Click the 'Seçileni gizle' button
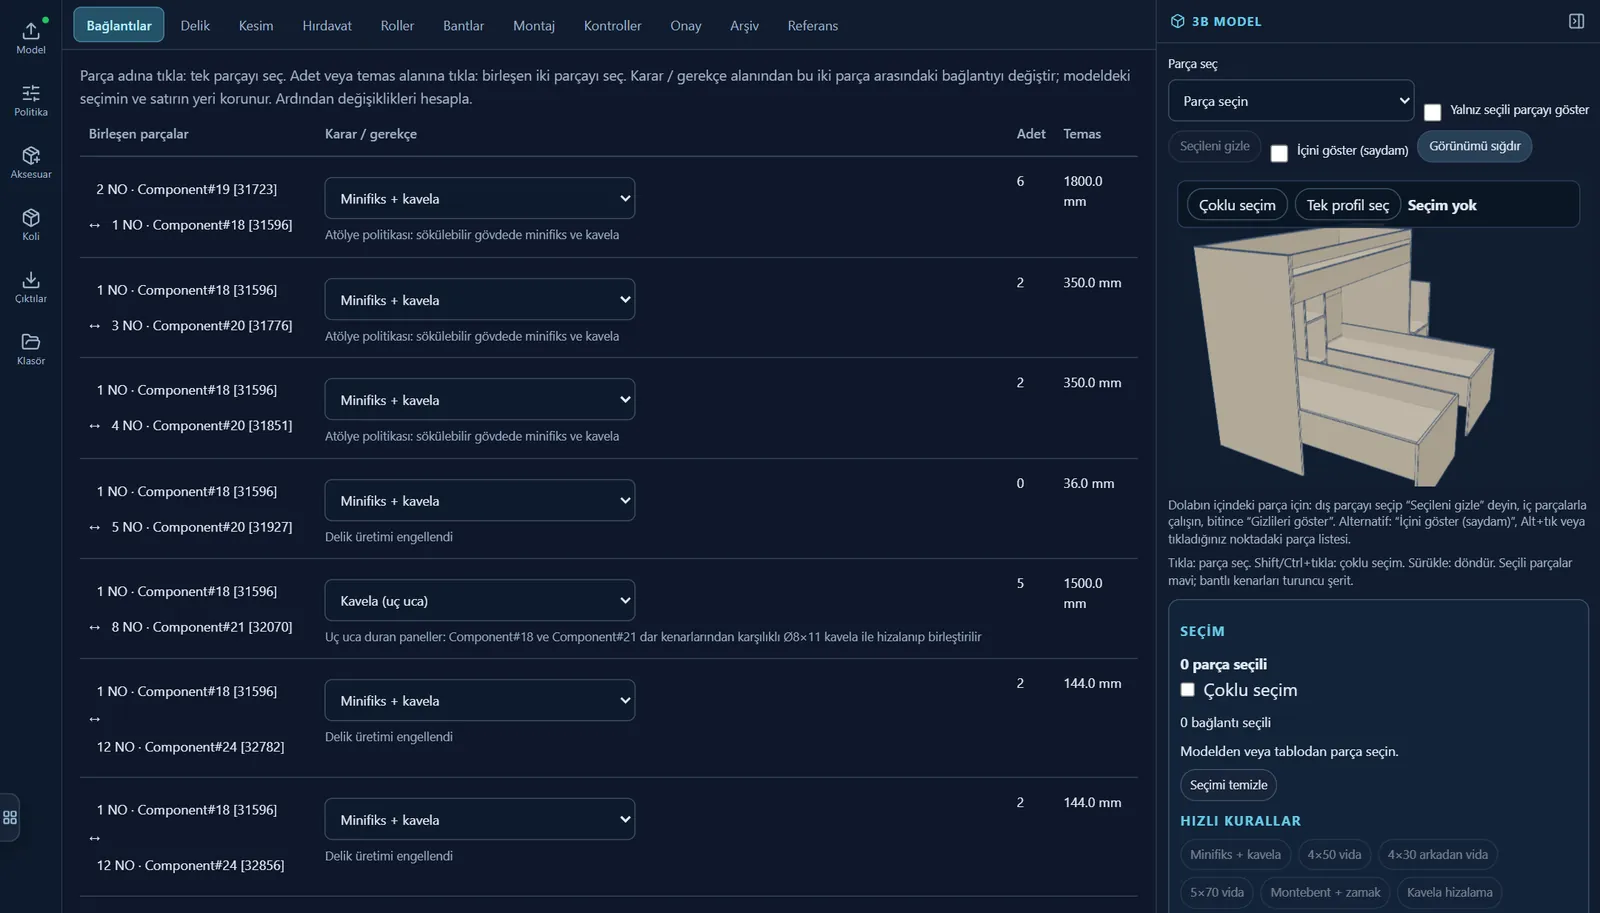 pyautogui.click(x=1215, y=146)
